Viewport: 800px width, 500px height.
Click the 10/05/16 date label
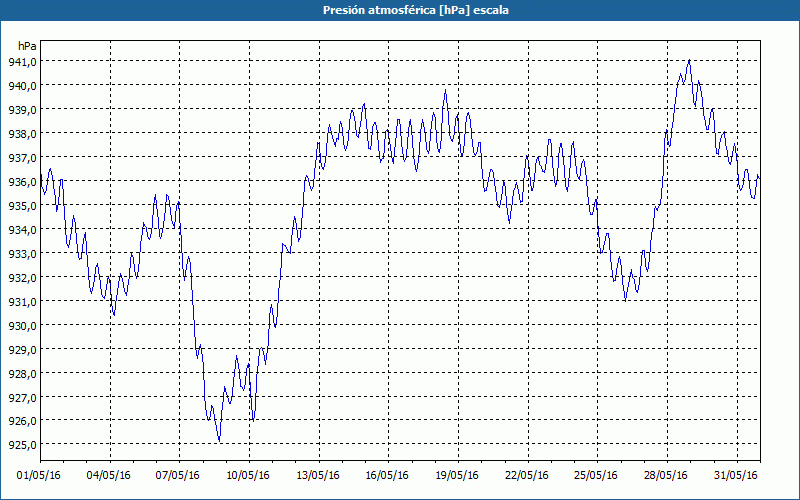248,476
